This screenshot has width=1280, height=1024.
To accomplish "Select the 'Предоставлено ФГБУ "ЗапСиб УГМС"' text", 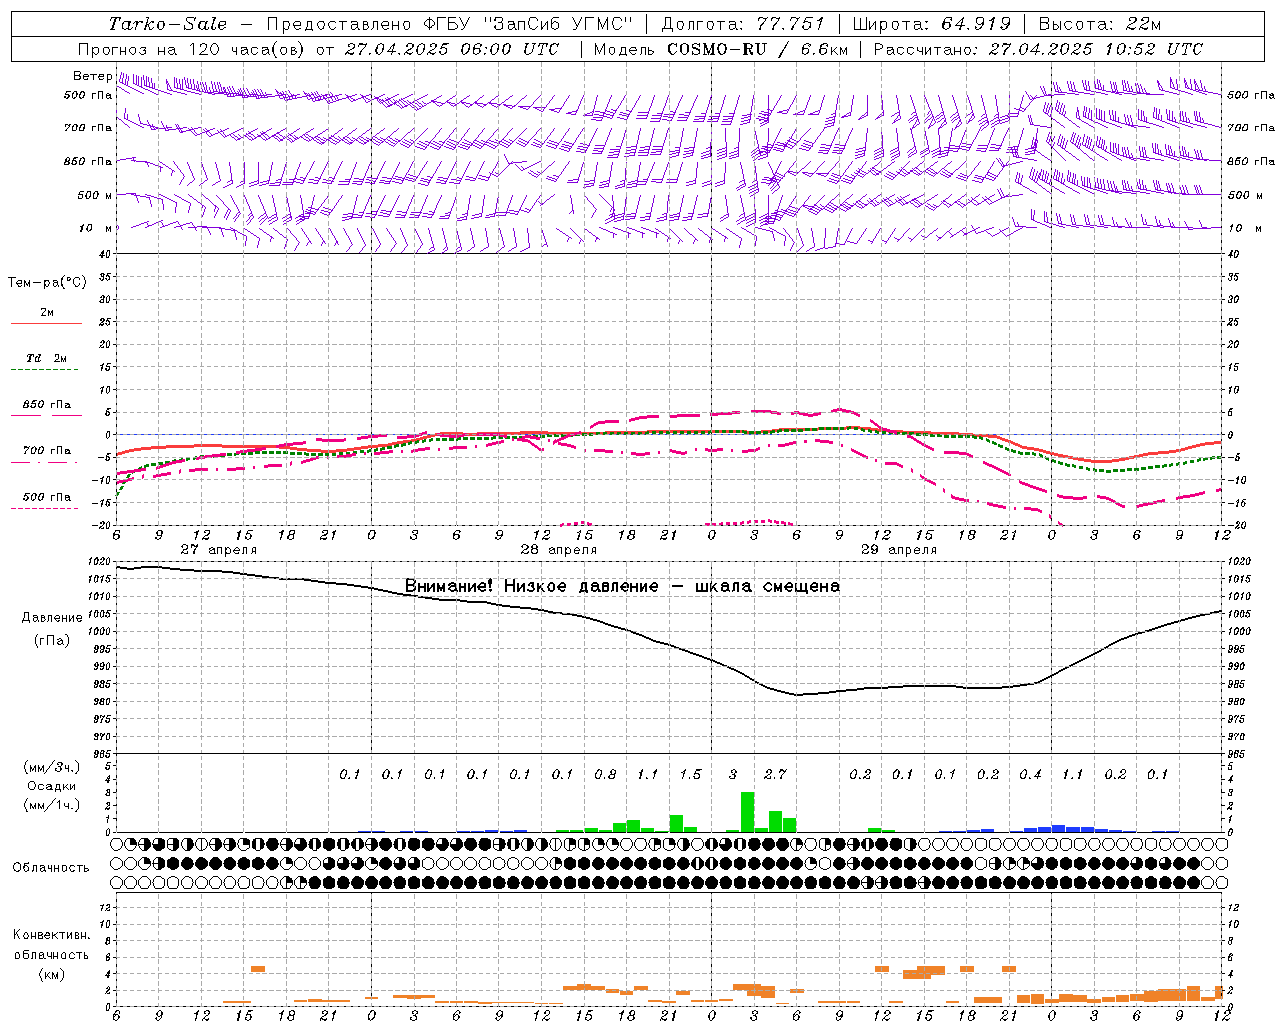I will [450, 24].
